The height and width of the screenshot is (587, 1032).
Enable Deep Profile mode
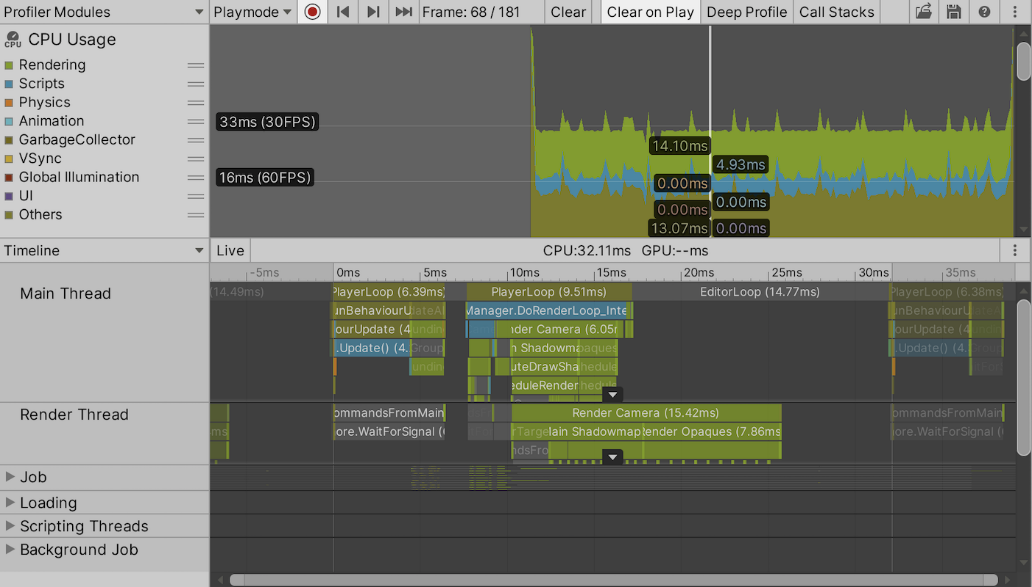coord(746,12)
